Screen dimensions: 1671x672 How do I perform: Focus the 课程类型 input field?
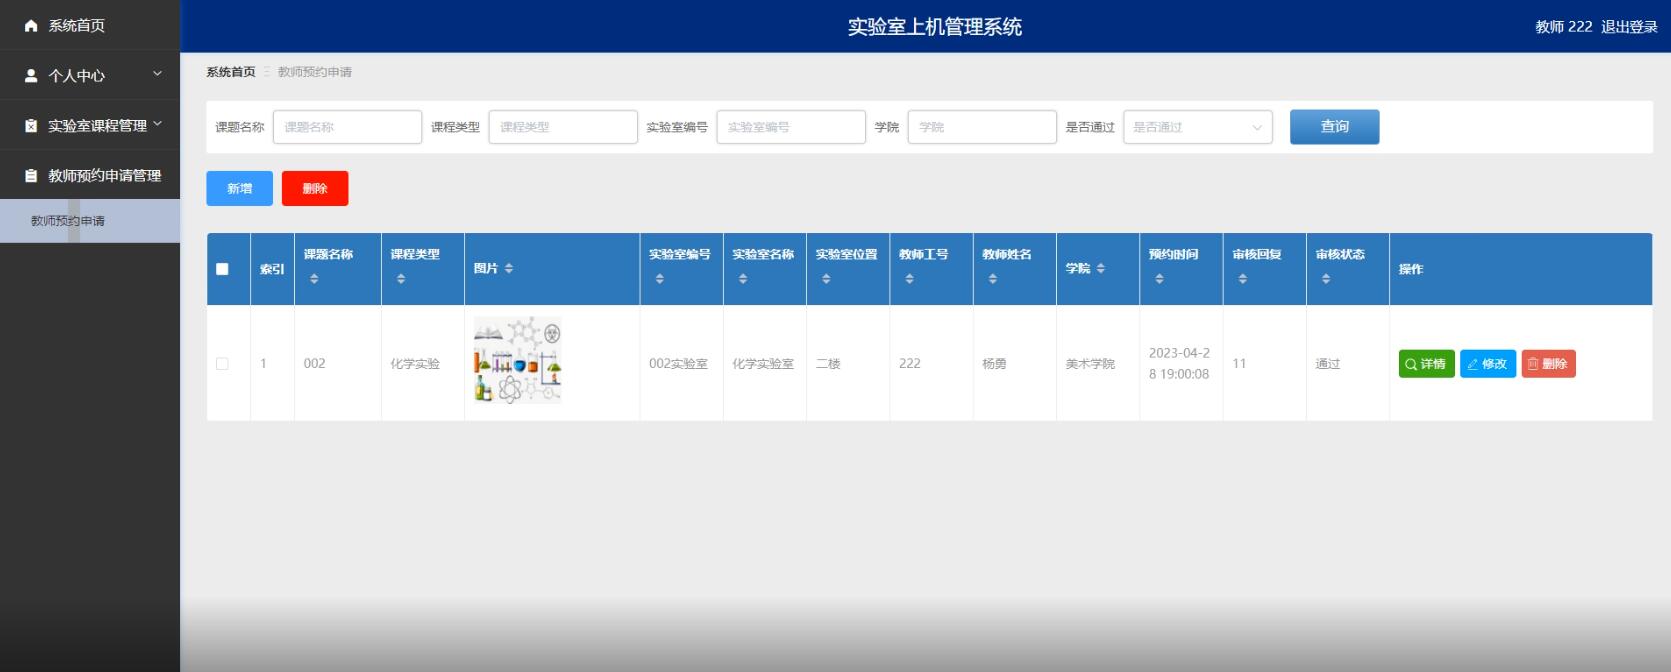(x=563, y=127)
